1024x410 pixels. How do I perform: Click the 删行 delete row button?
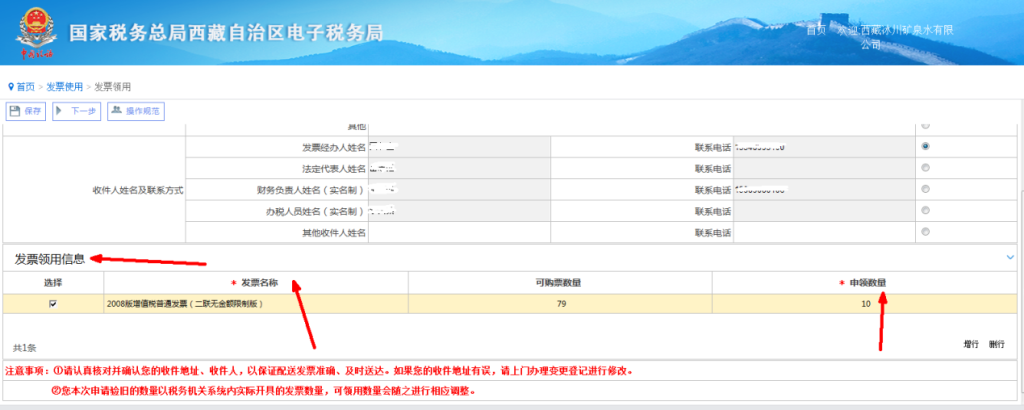tap(996, 344)
